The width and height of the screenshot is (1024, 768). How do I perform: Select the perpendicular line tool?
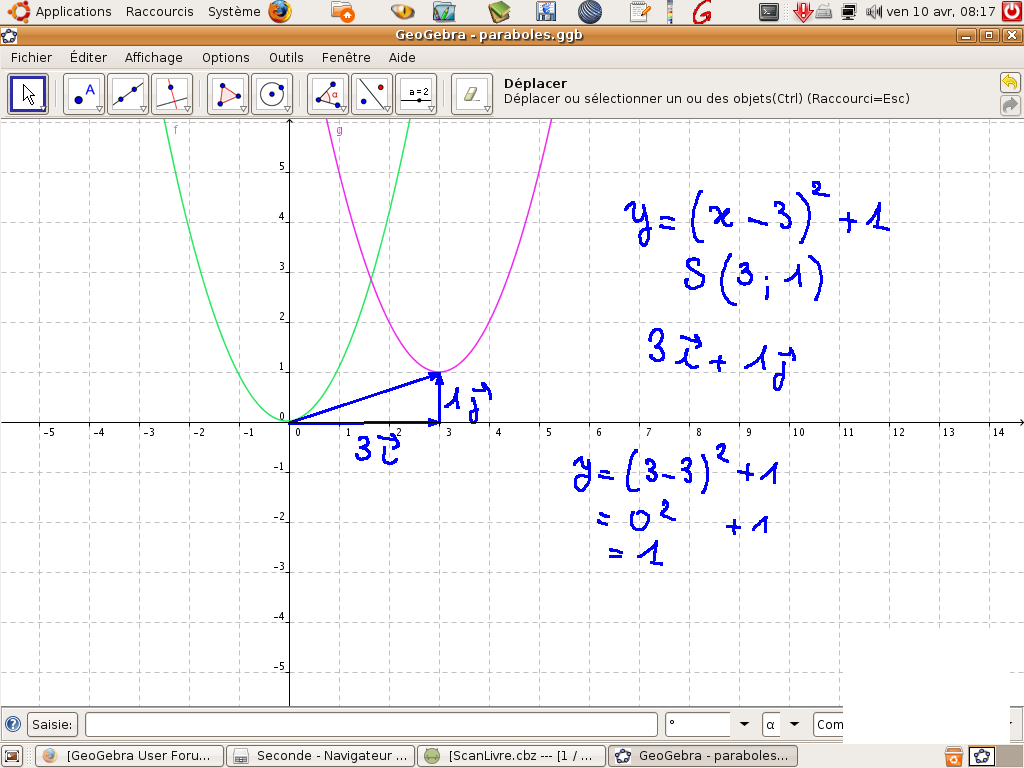[x=172, y=95]
